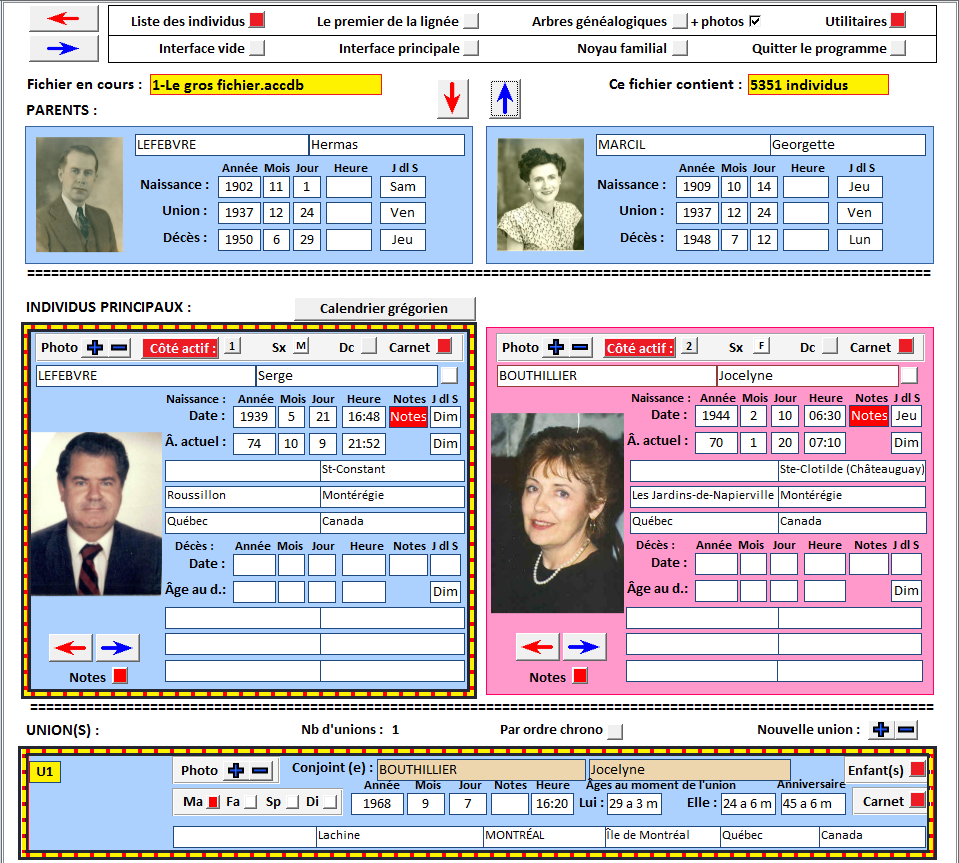
Task: Click the St-Constant birthplace field
Action: (392, 470)
